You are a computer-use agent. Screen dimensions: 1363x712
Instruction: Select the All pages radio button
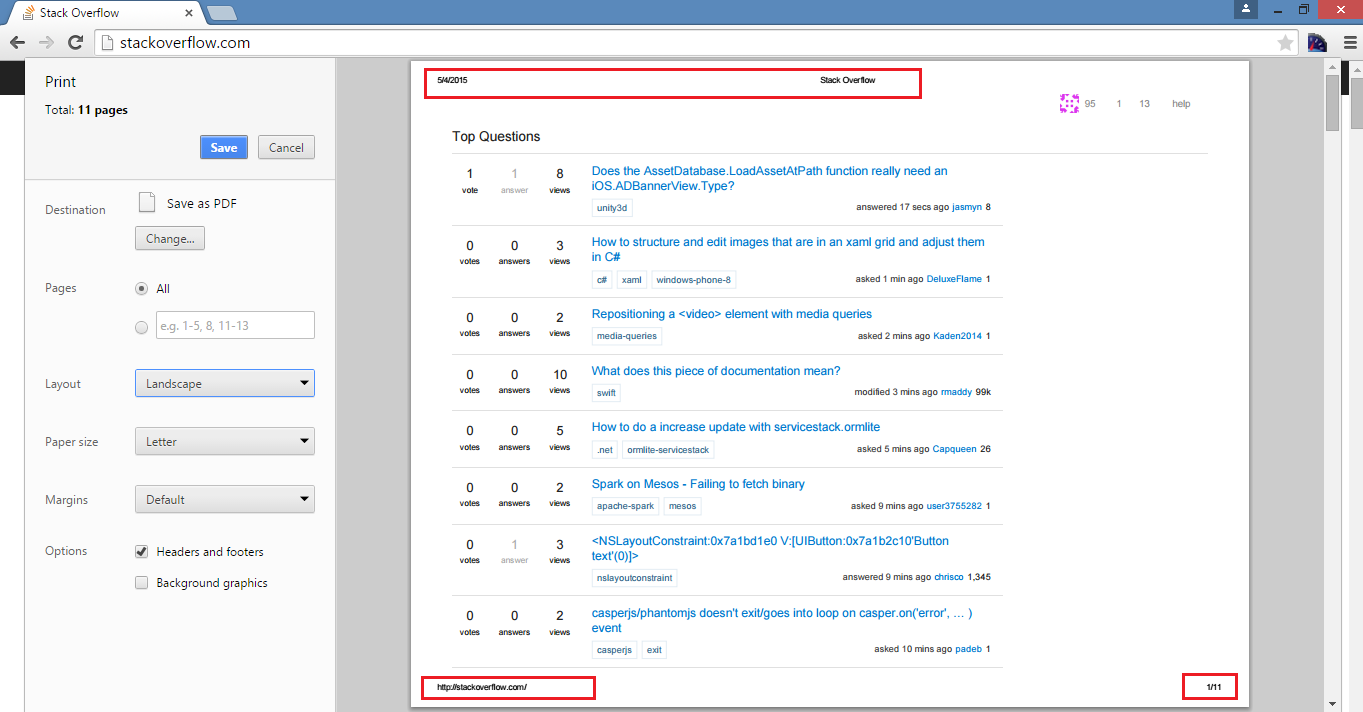pyautogui.click(x=141, y=288)
